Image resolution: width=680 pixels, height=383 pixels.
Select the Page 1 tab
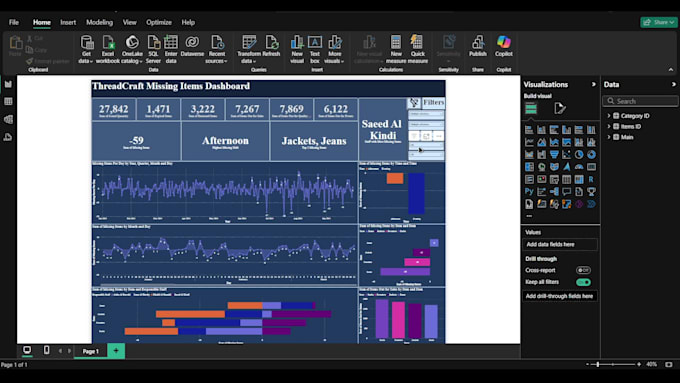coord(91,351)
